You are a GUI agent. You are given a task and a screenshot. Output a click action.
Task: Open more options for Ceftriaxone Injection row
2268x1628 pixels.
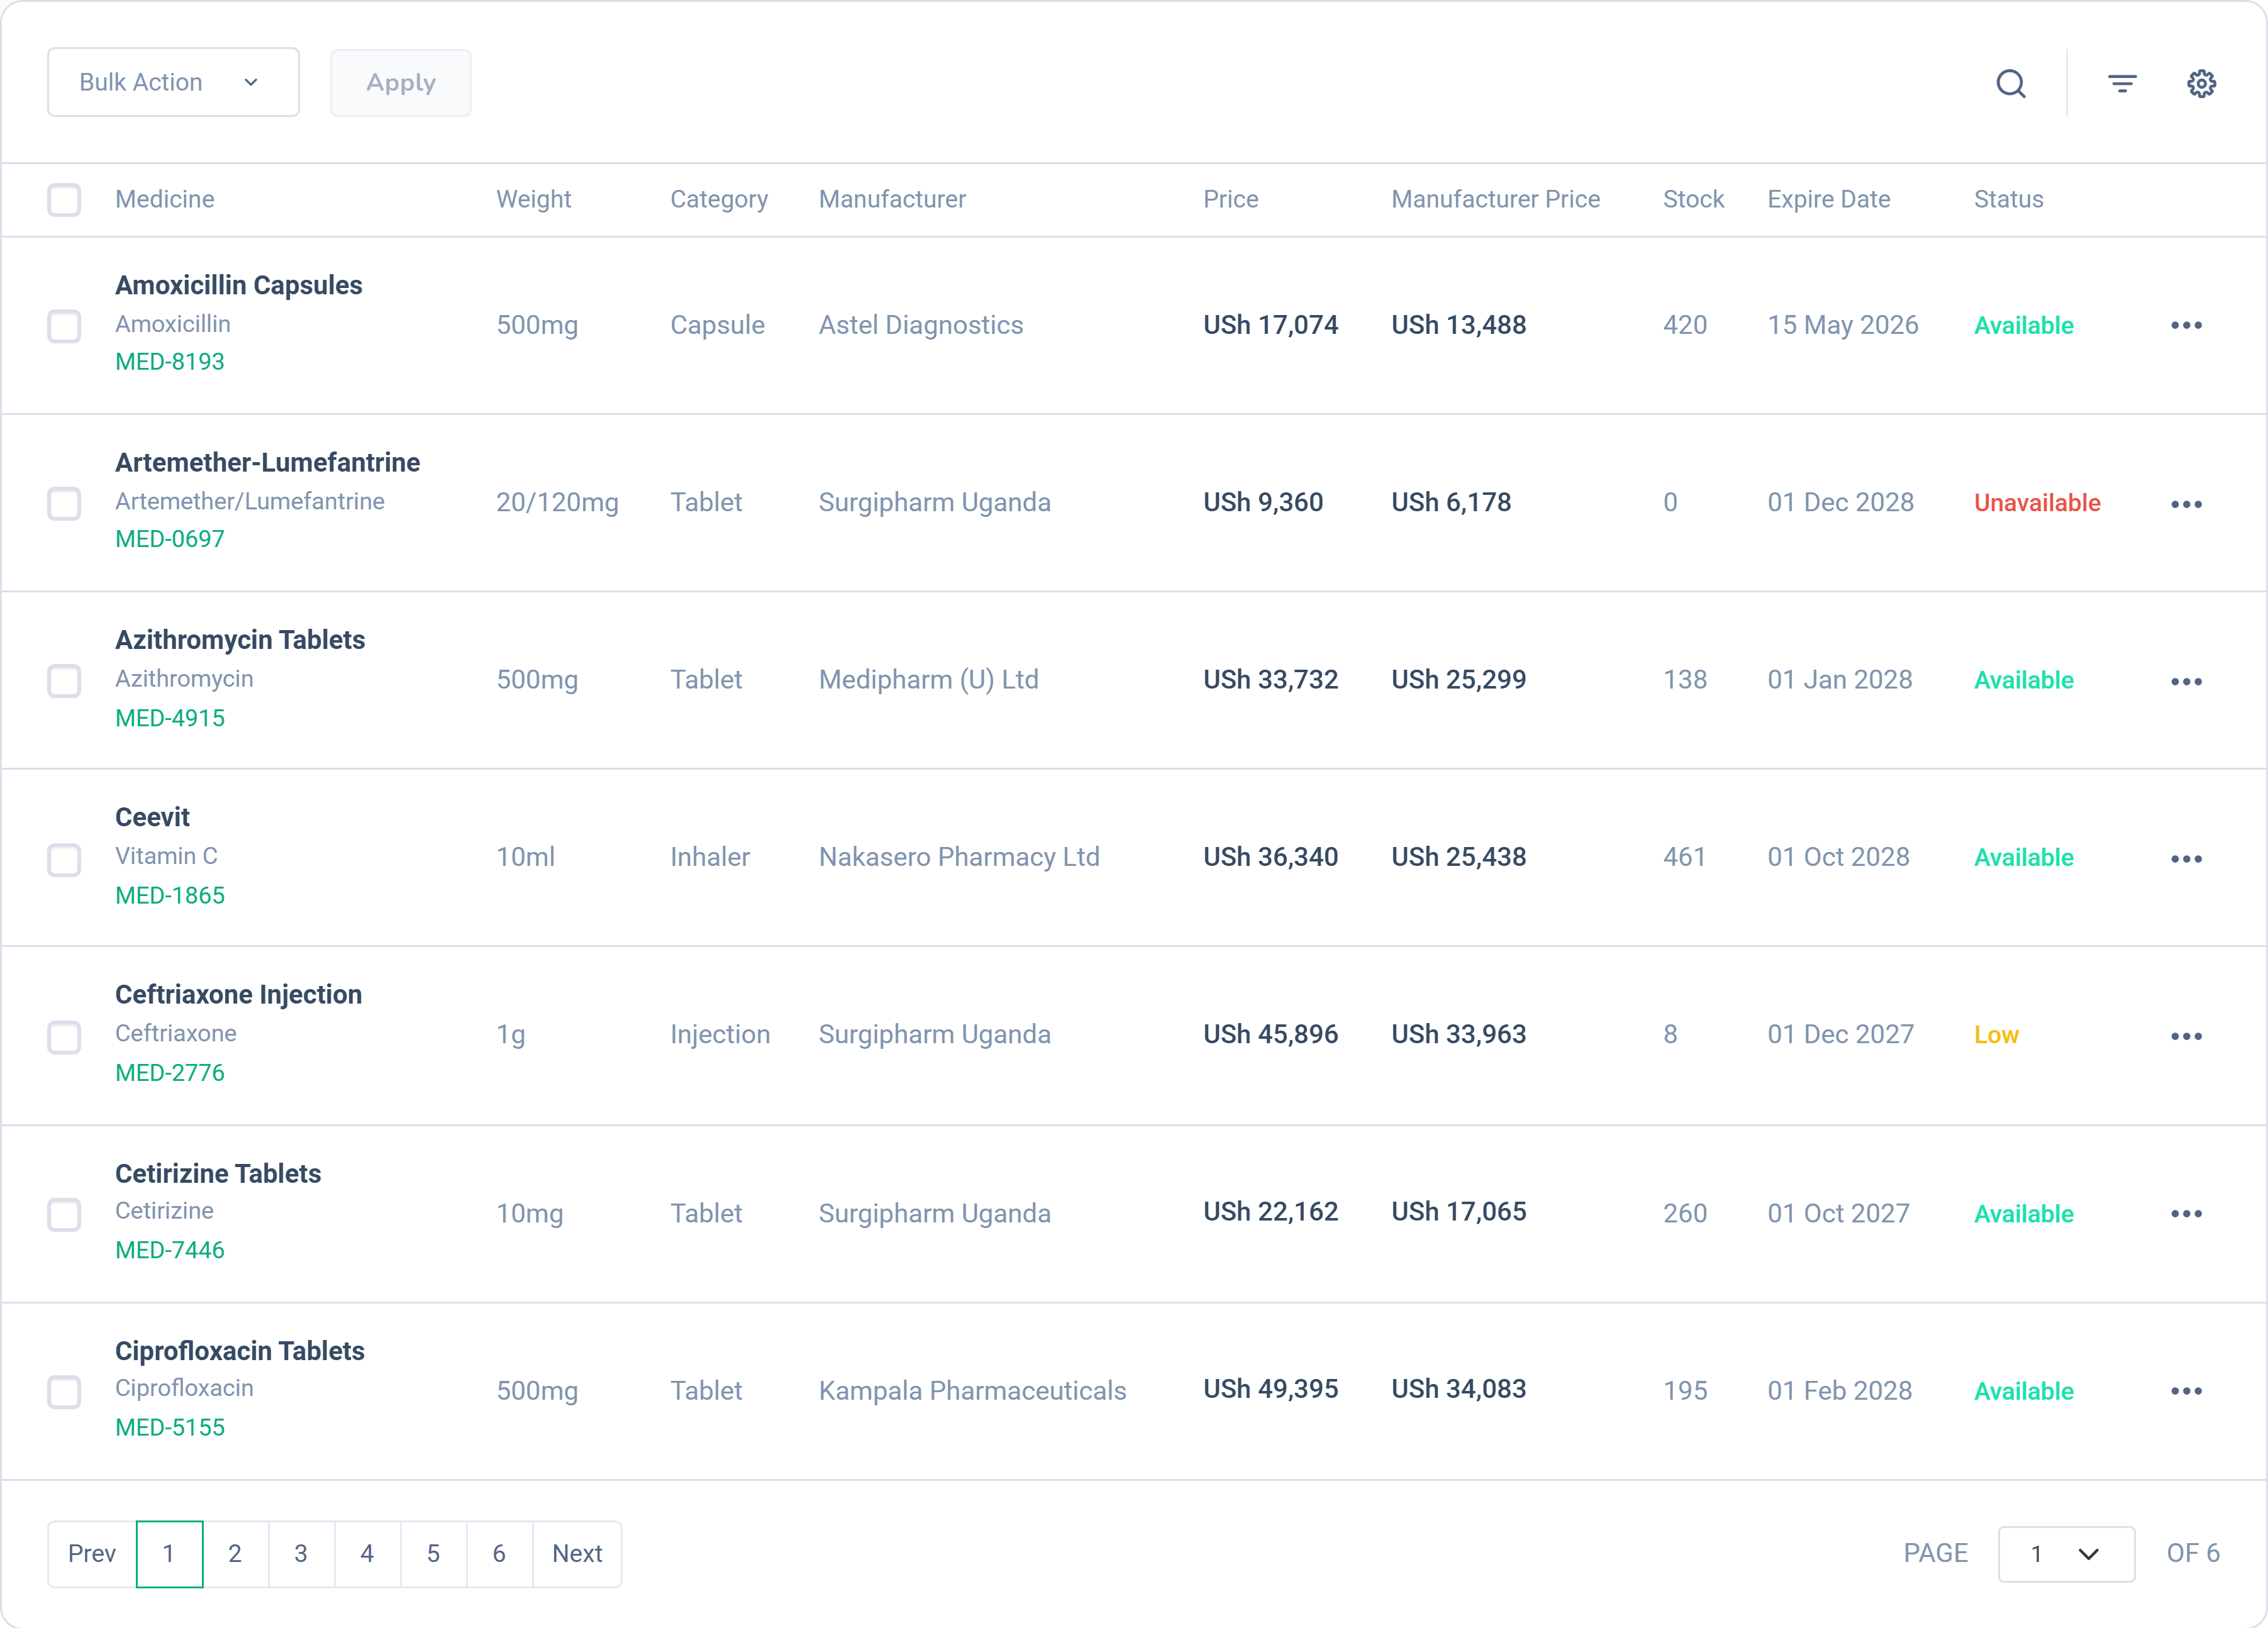click(2186, 1036)
